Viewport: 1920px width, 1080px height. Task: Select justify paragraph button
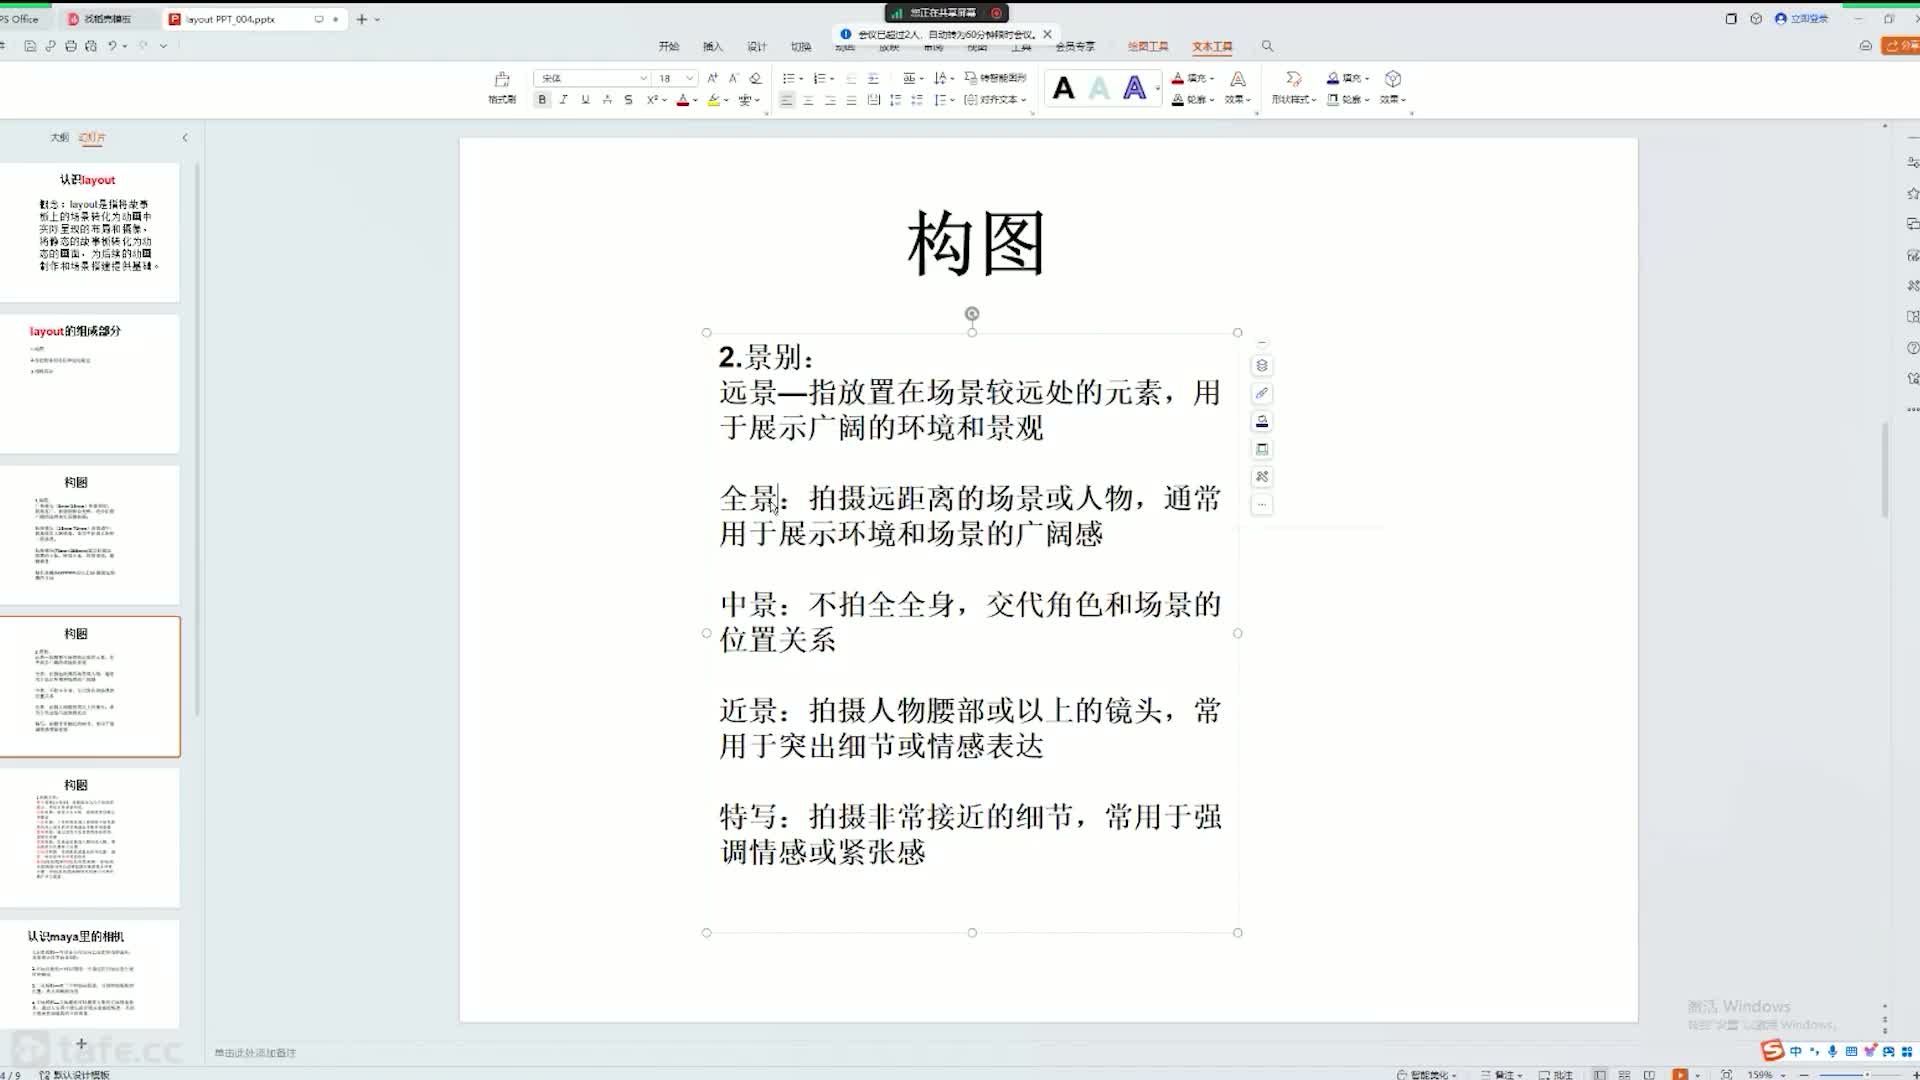[851, 100]
